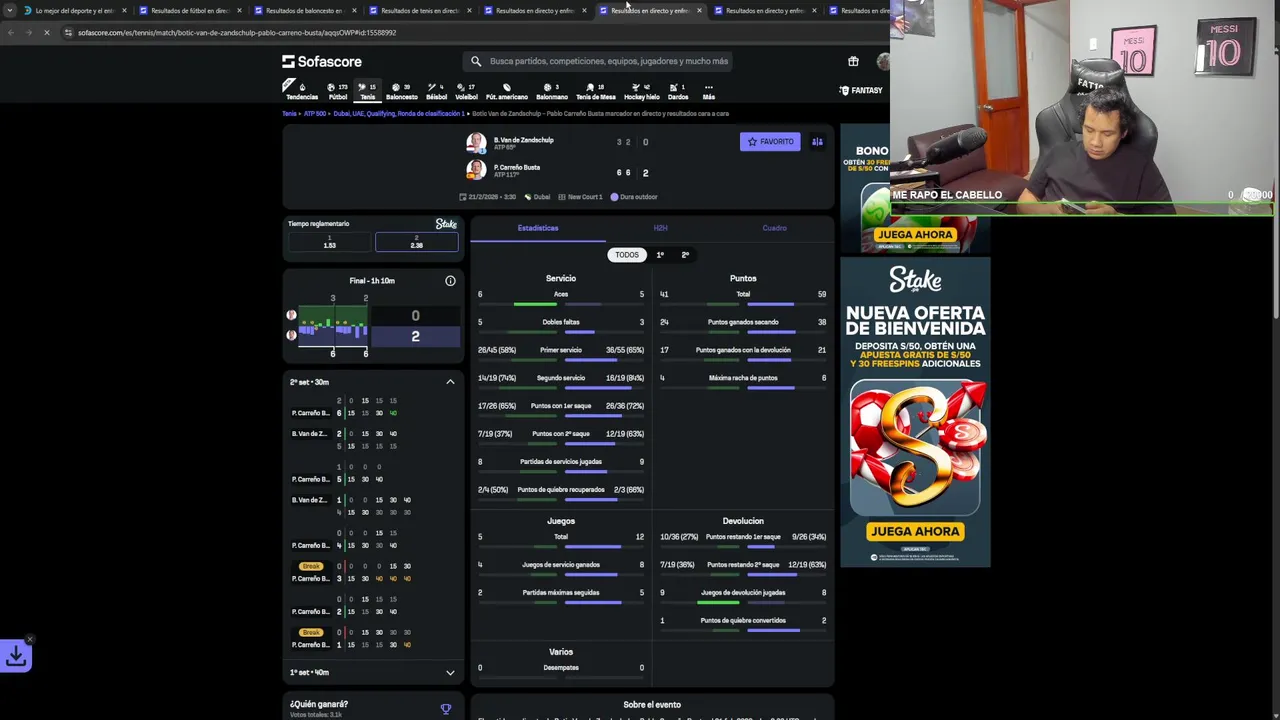
Task: Click the Sofascore logo
Action: tap(321, 61)
